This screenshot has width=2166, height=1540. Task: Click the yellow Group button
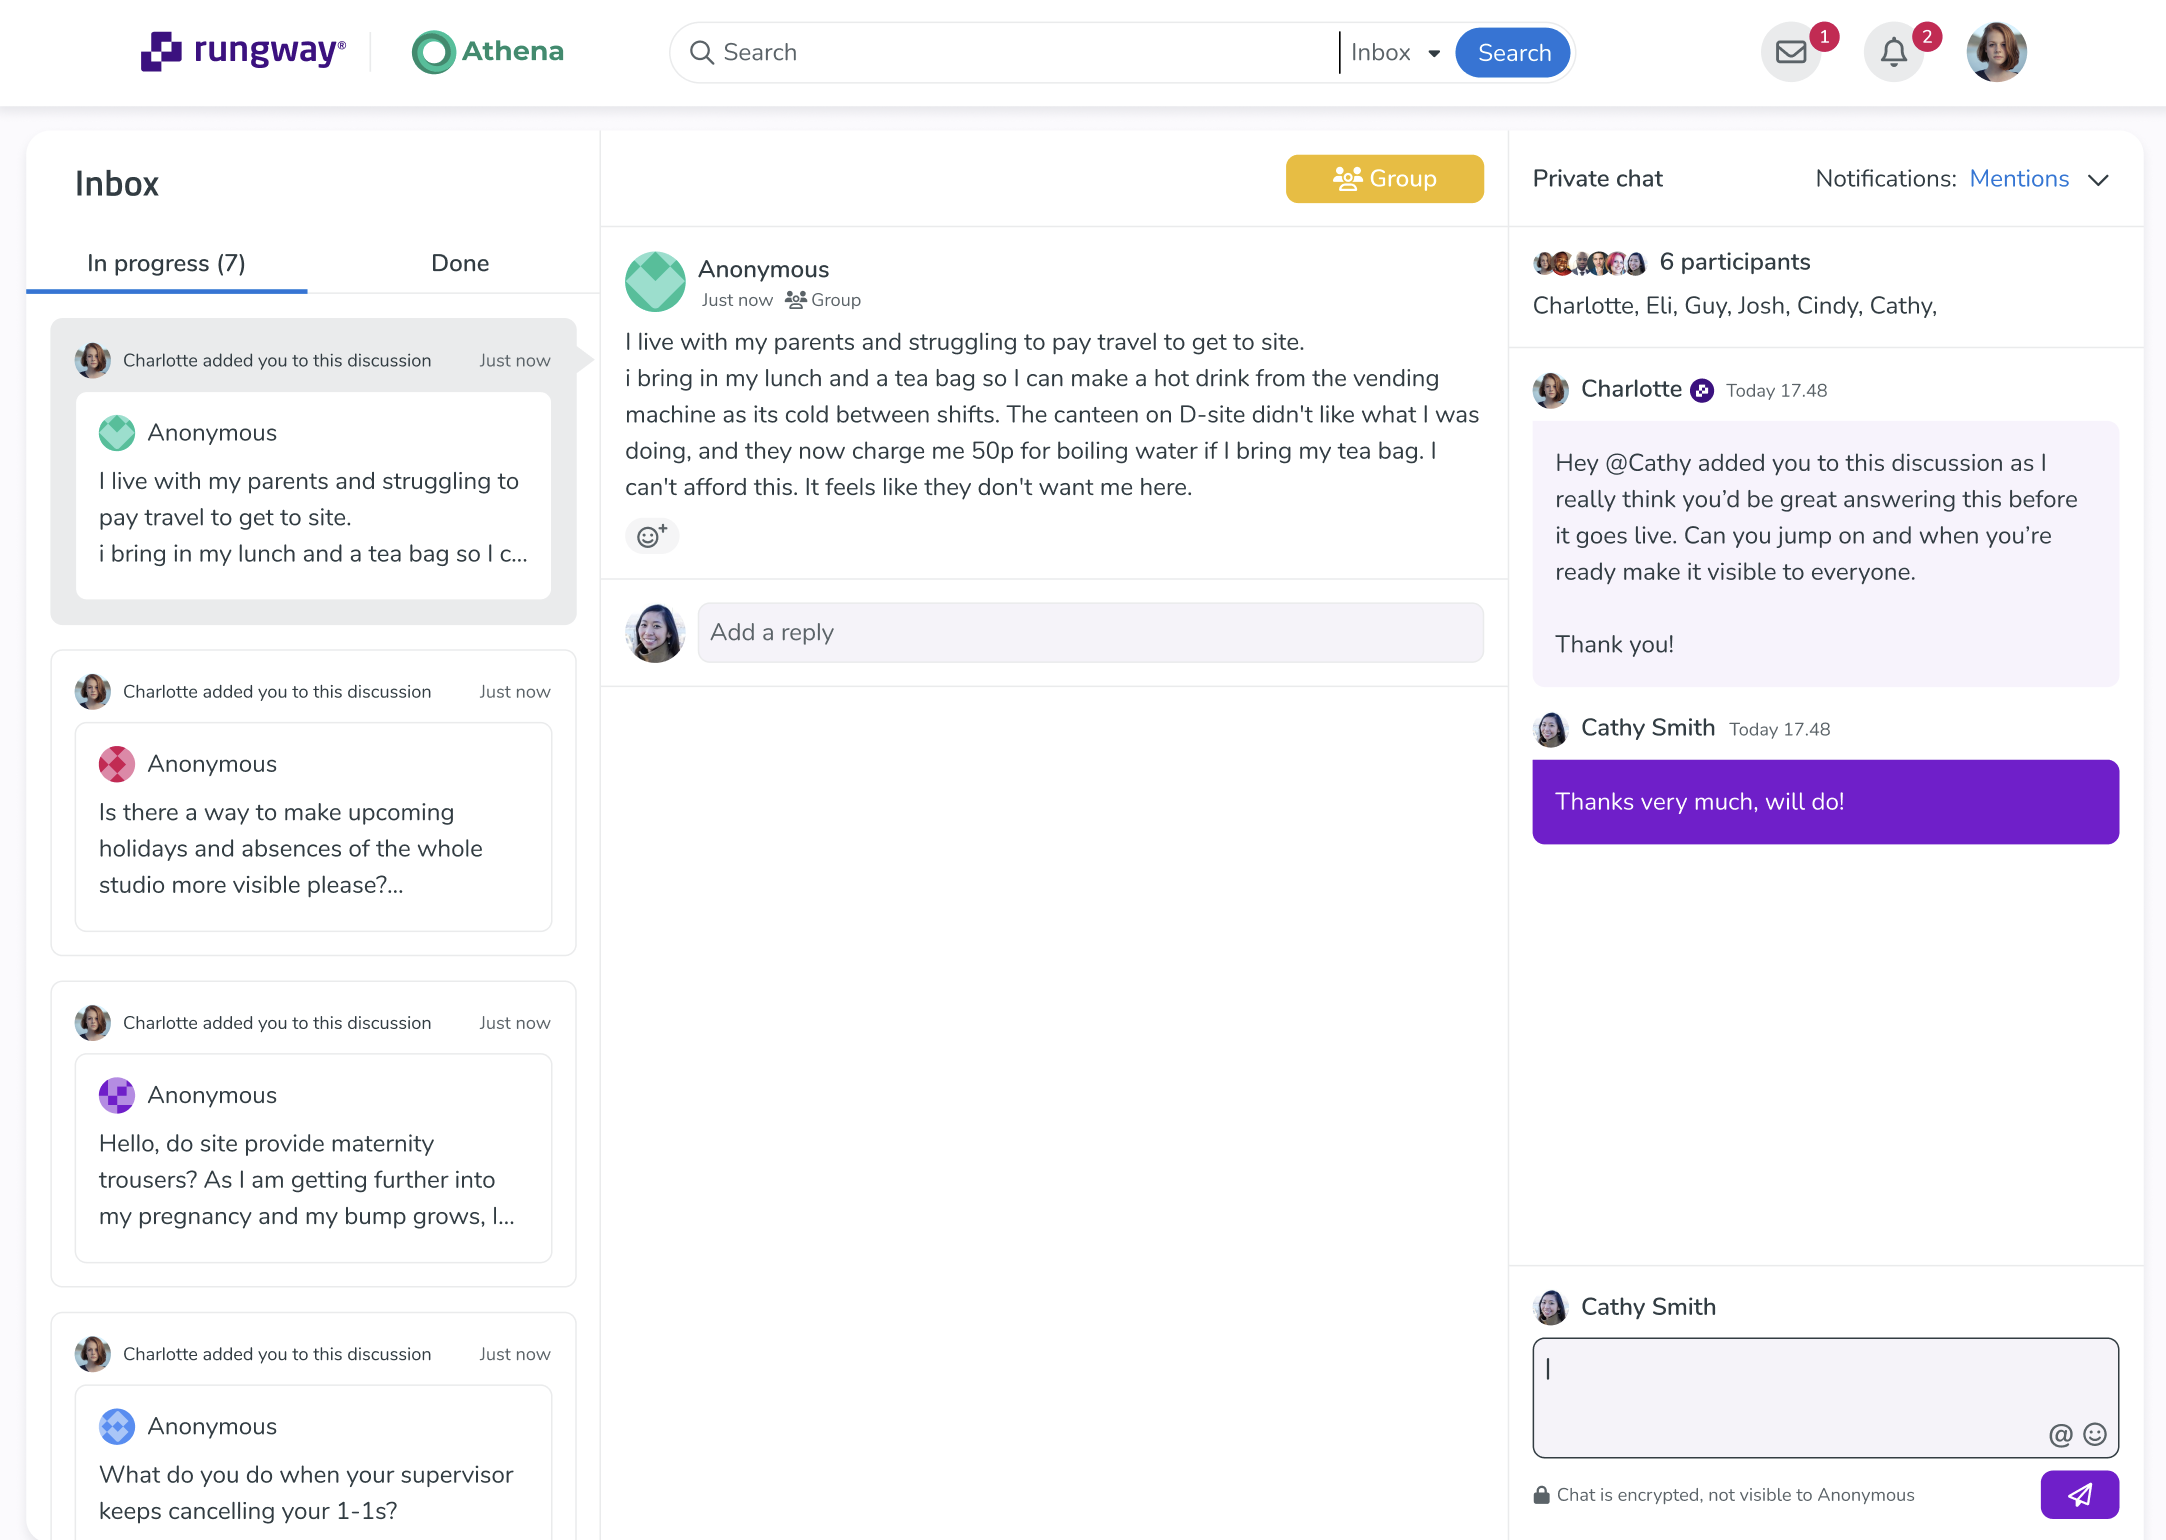[x=1385, y=179]
